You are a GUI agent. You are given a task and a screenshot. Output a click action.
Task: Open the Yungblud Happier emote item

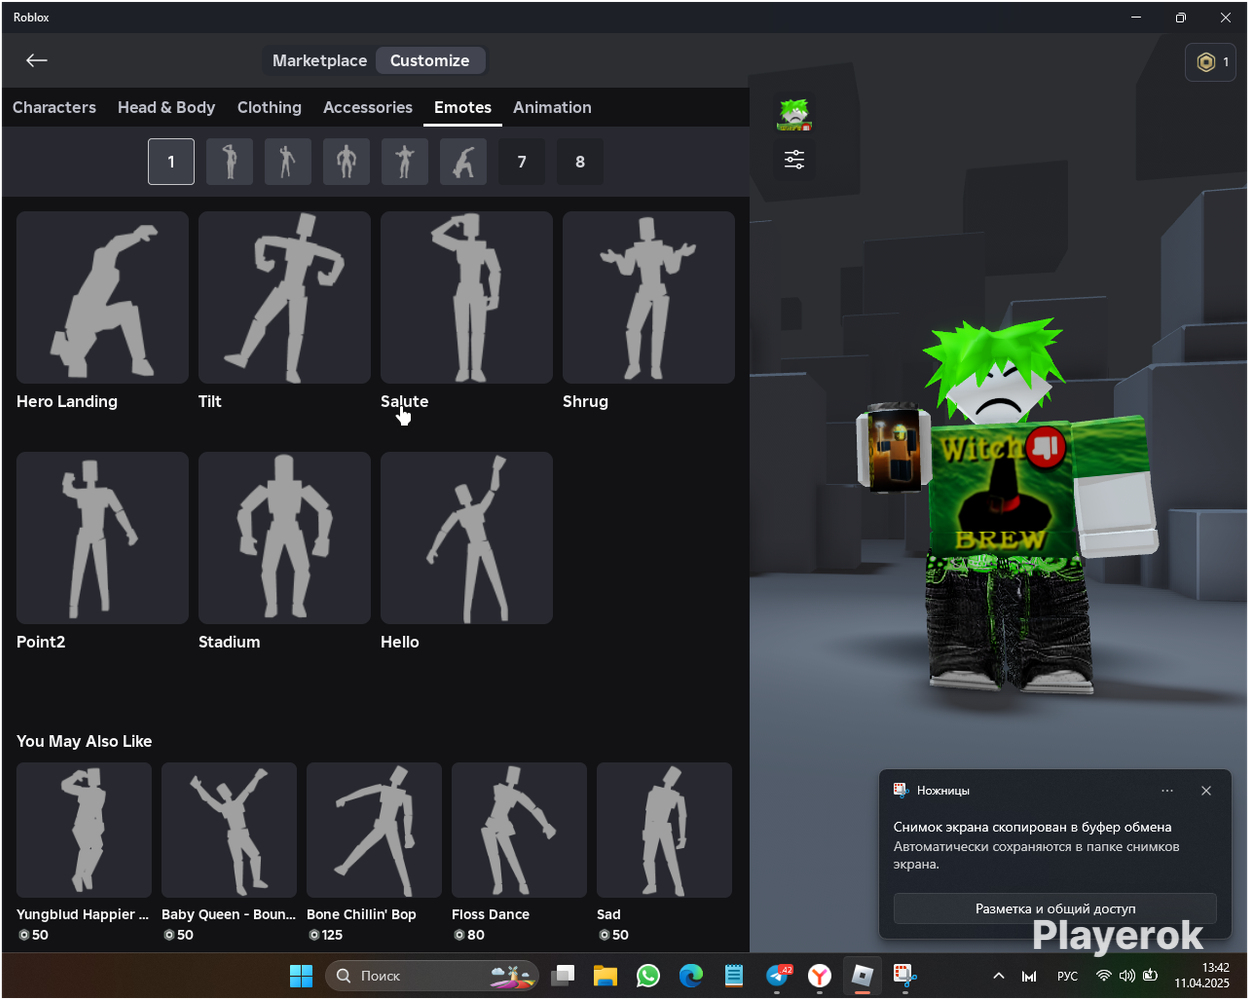click(84, 830)
